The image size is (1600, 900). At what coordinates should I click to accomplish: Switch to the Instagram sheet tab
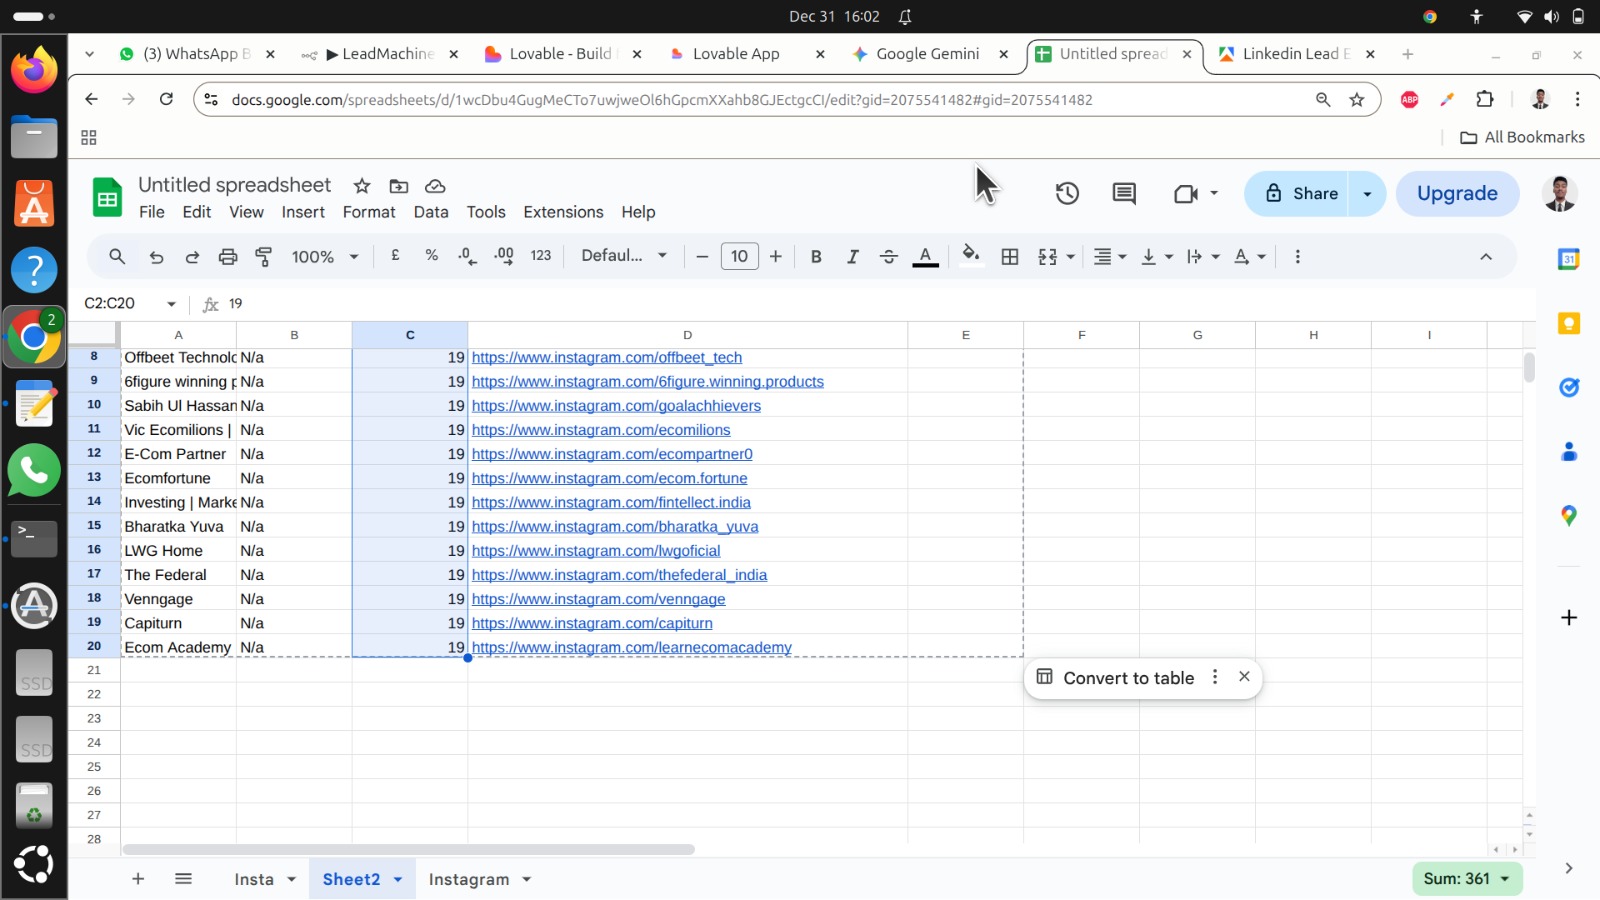469,879
